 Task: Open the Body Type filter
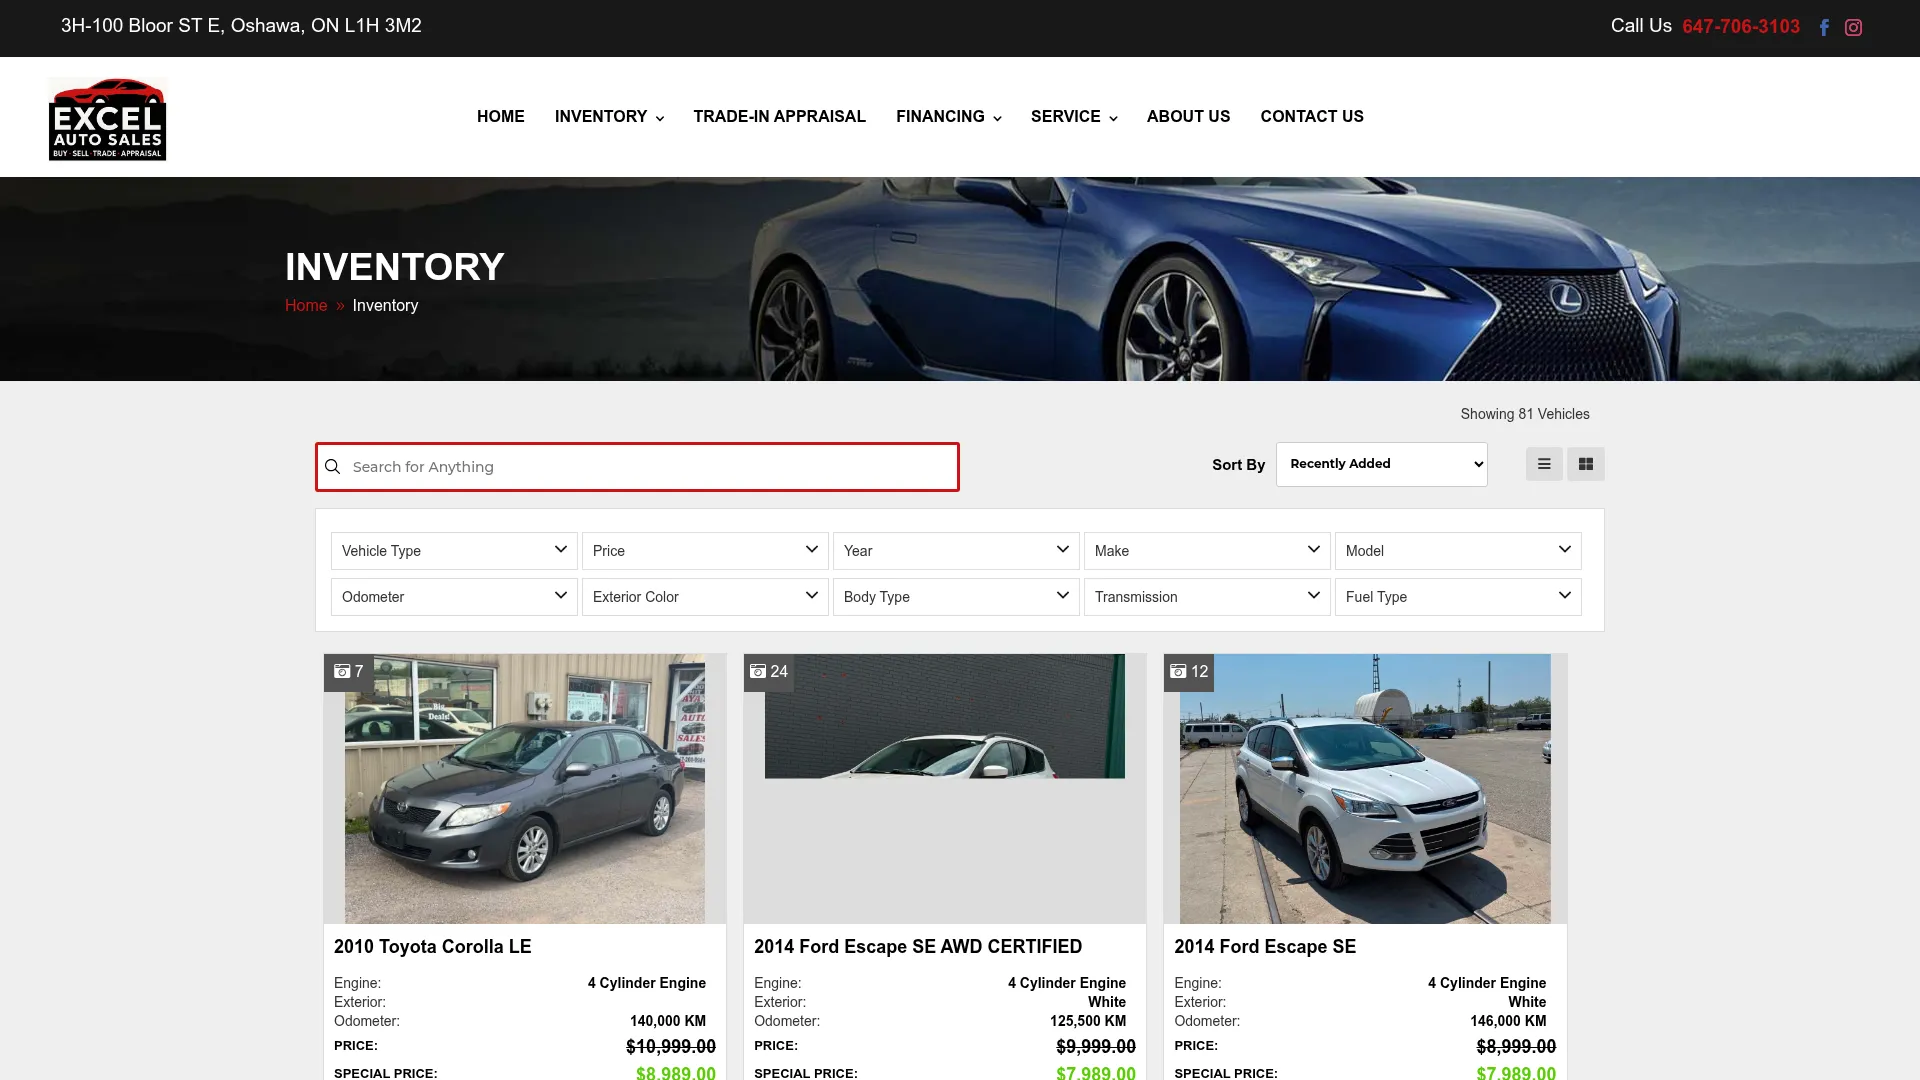[x=956, y=597]
